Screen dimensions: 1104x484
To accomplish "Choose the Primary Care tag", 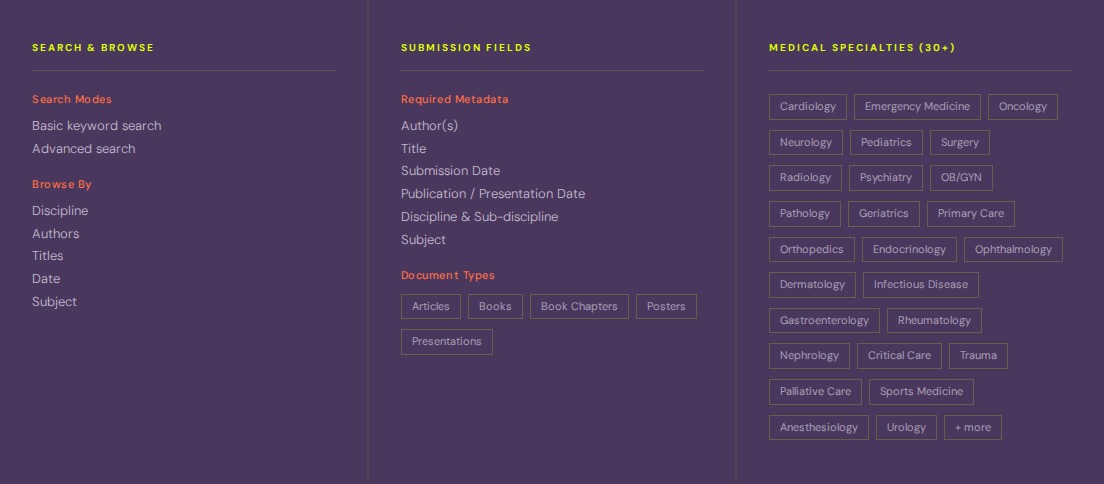I will [970, 213].
